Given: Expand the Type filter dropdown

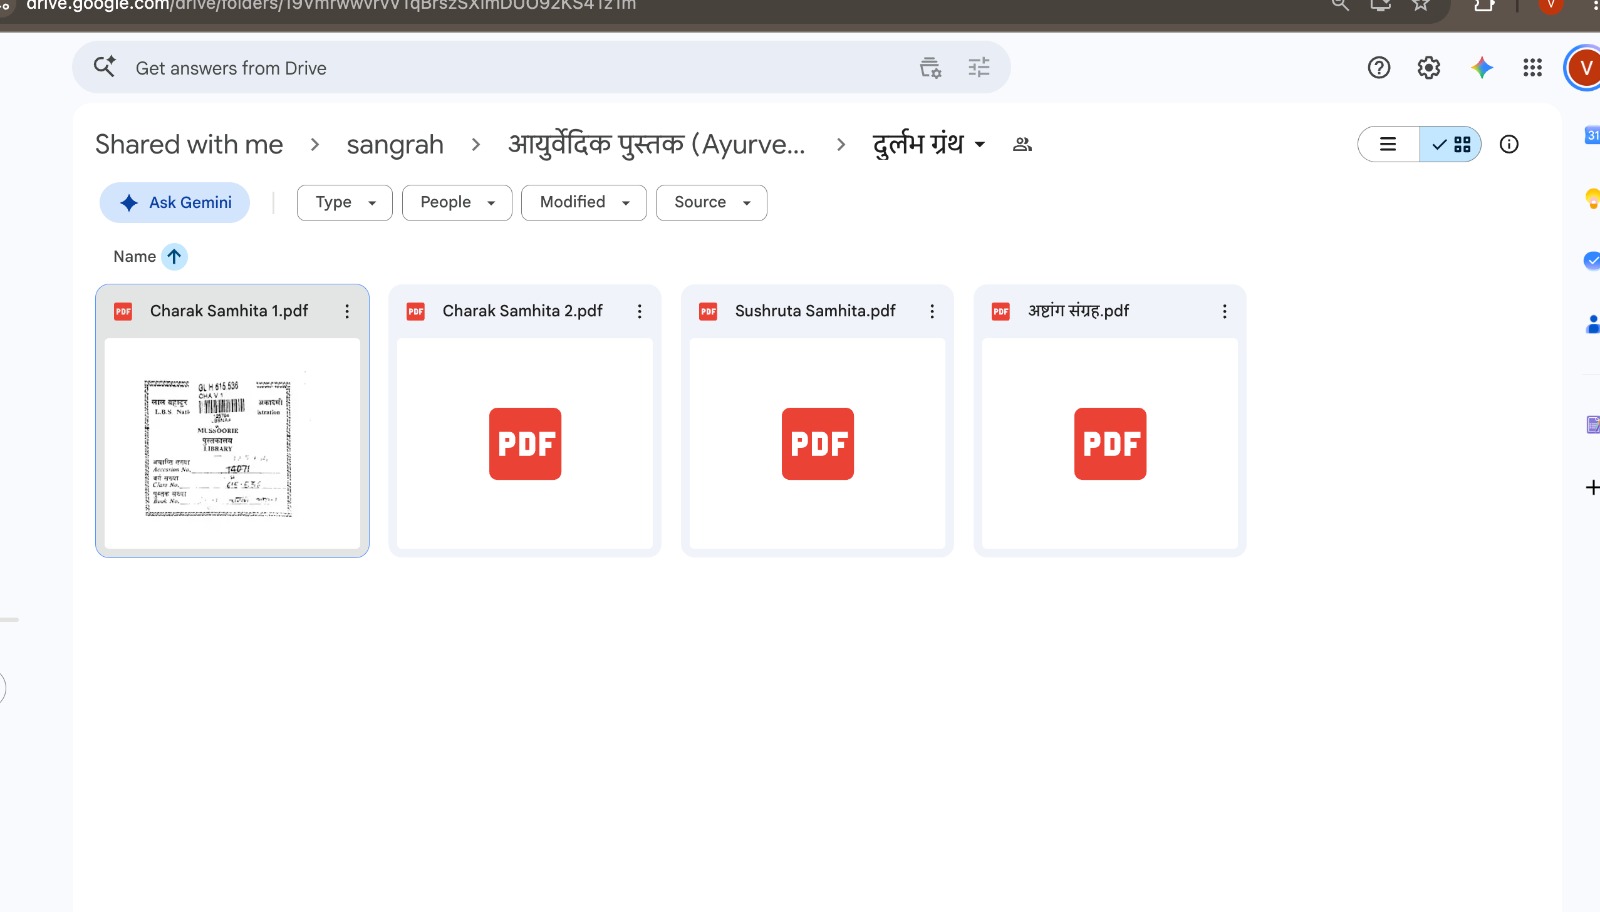Looking at the screenshot, I should [345, 202].
